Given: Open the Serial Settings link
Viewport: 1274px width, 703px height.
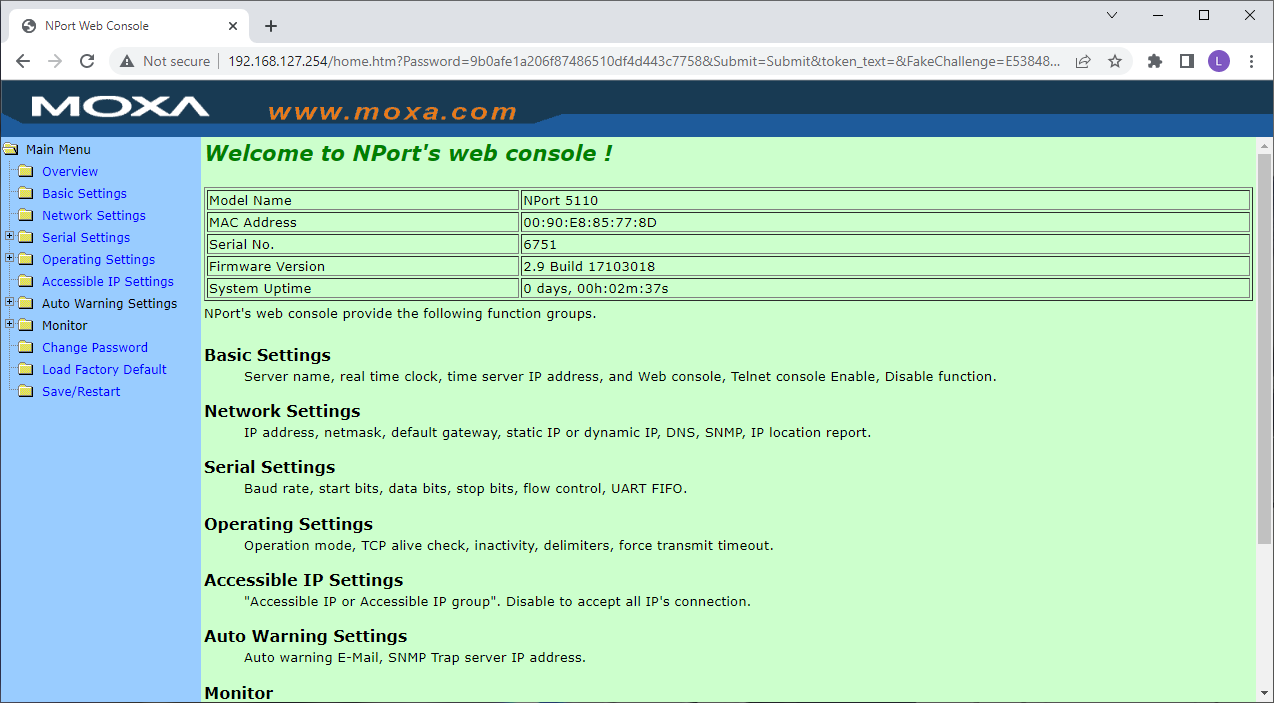Looking at the screenshot, I should click(86, 238).
